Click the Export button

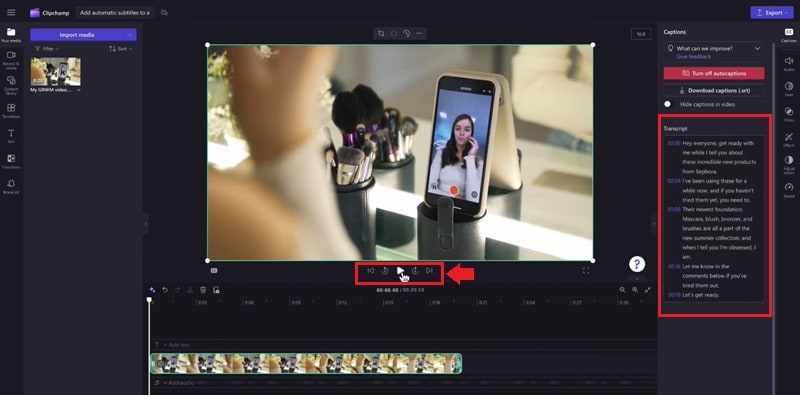(771, 13)
